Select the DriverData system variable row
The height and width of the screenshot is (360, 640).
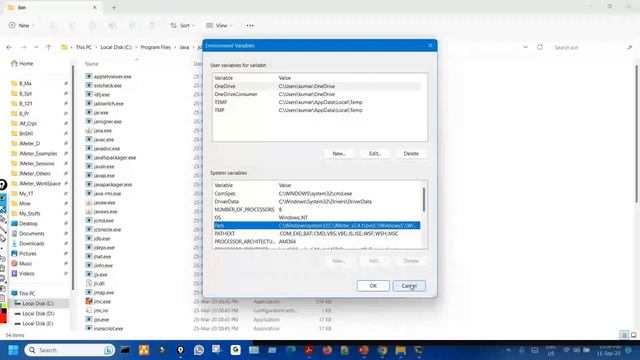(317, 202)
